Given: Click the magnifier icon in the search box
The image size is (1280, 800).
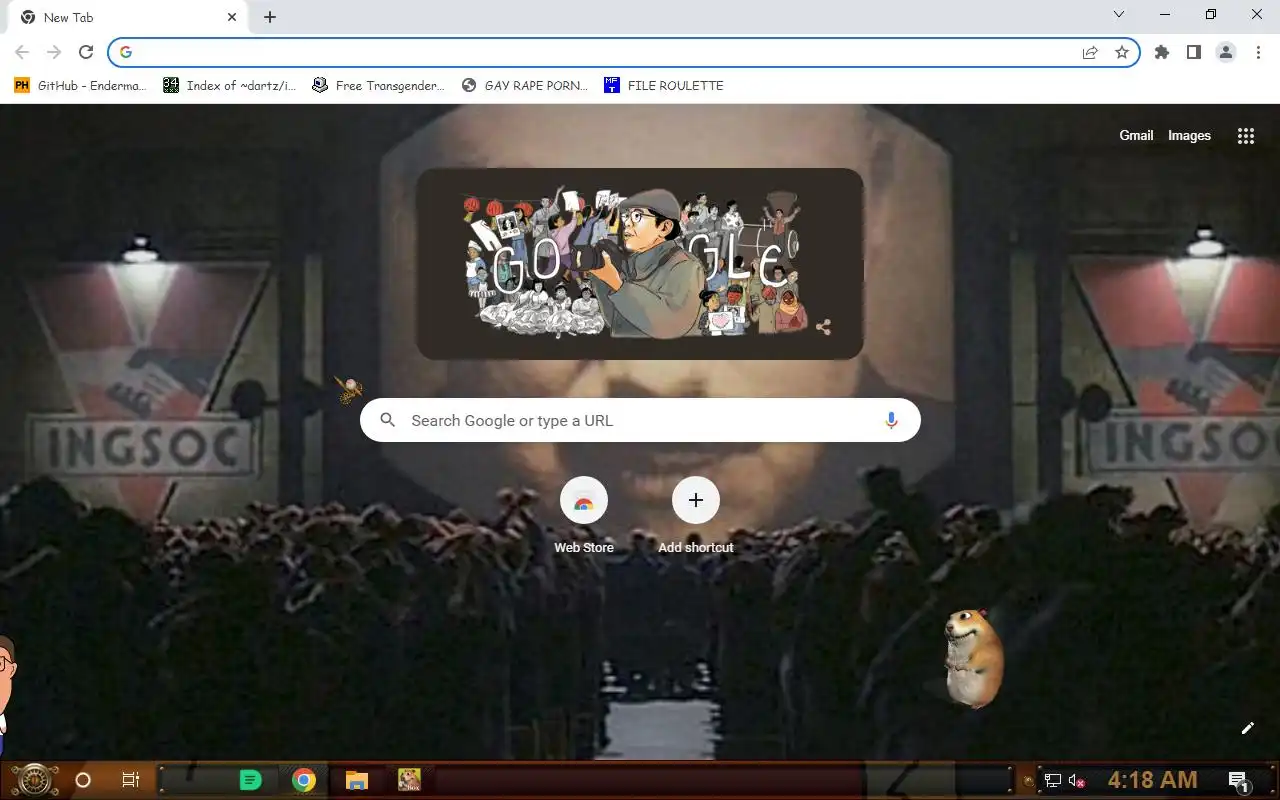Looking at the screenshot, I should pyautogui.click(x=388, y=421).
